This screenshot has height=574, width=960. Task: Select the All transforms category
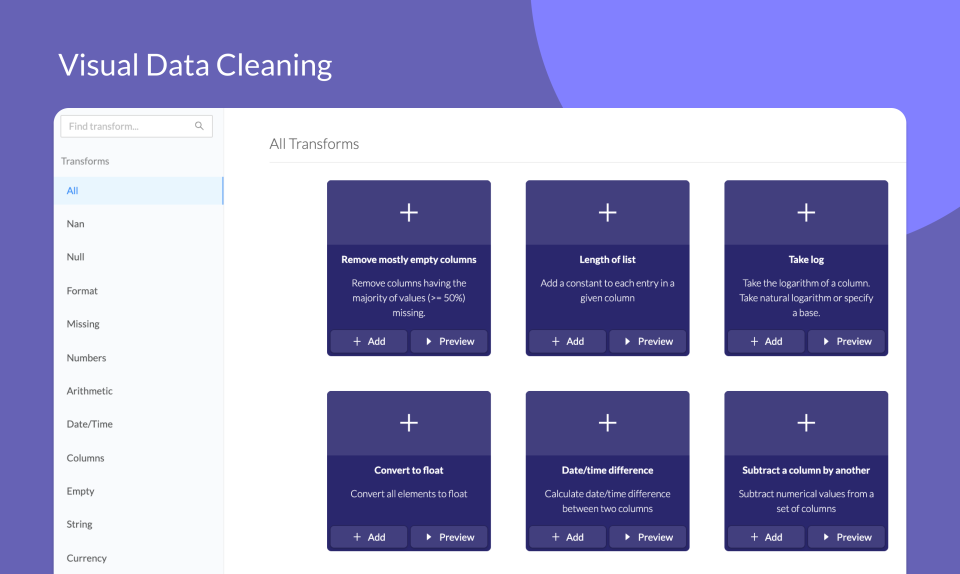click(x=138, y=190)
